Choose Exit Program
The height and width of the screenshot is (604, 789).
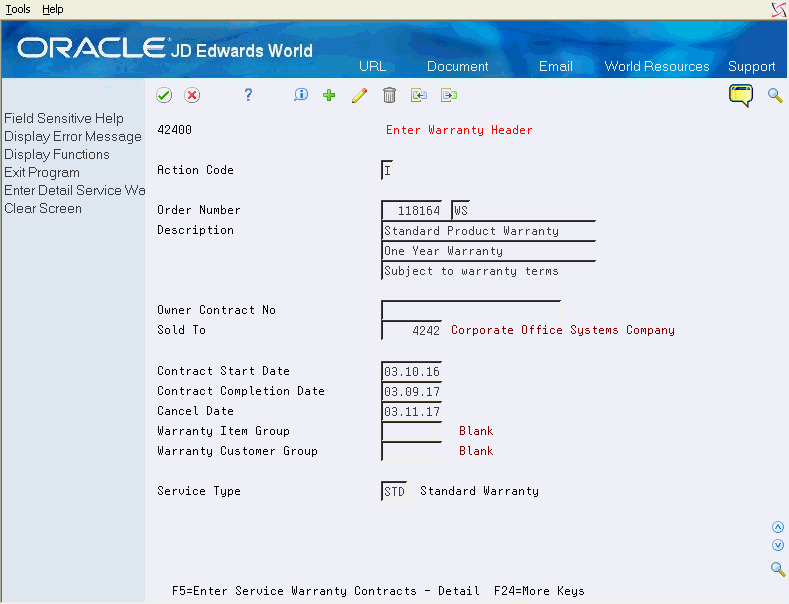(x=42, y=173)
